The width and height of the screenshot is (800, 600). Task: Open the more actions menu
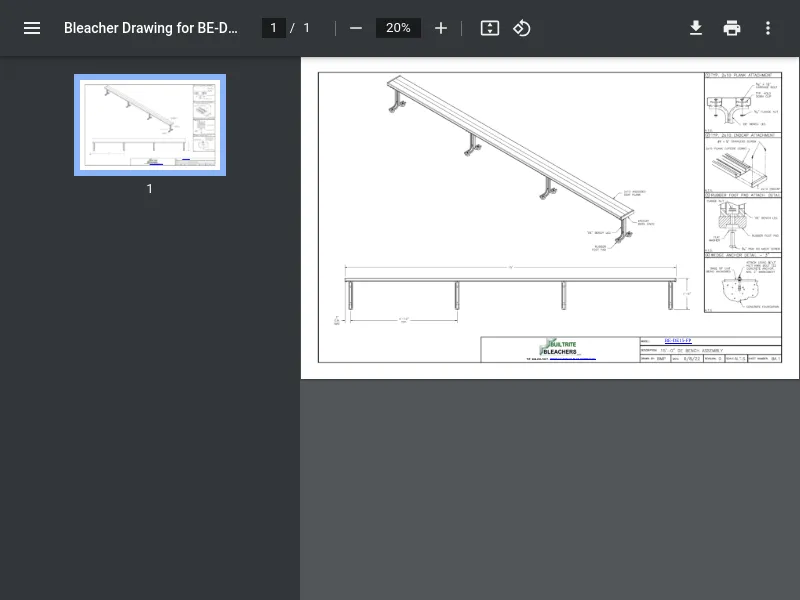(x=768, y=28)
